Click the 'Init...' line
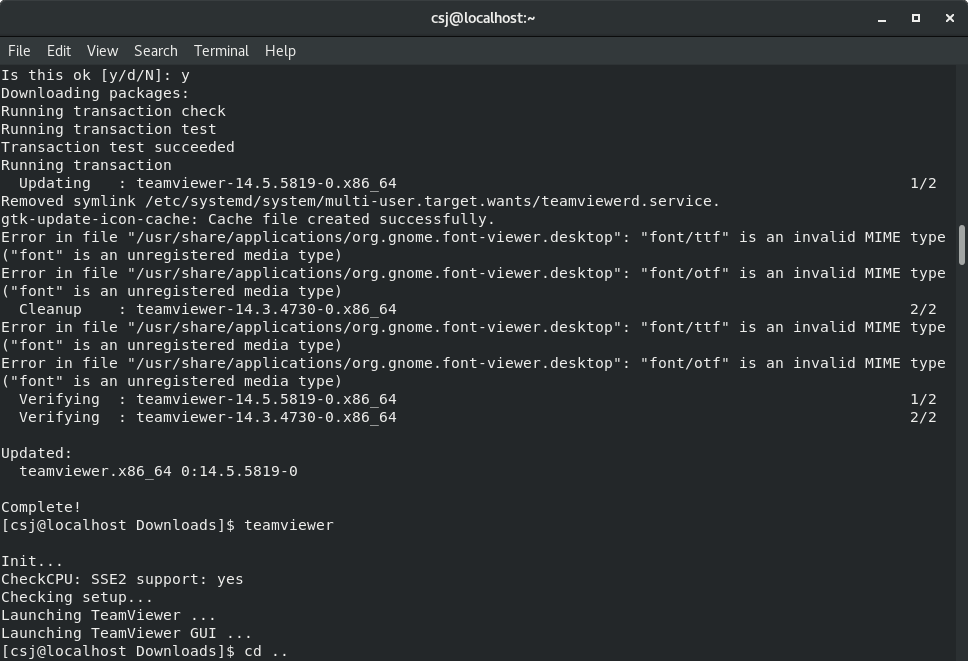Screen dimensions: 968x661 click(32, 561)
